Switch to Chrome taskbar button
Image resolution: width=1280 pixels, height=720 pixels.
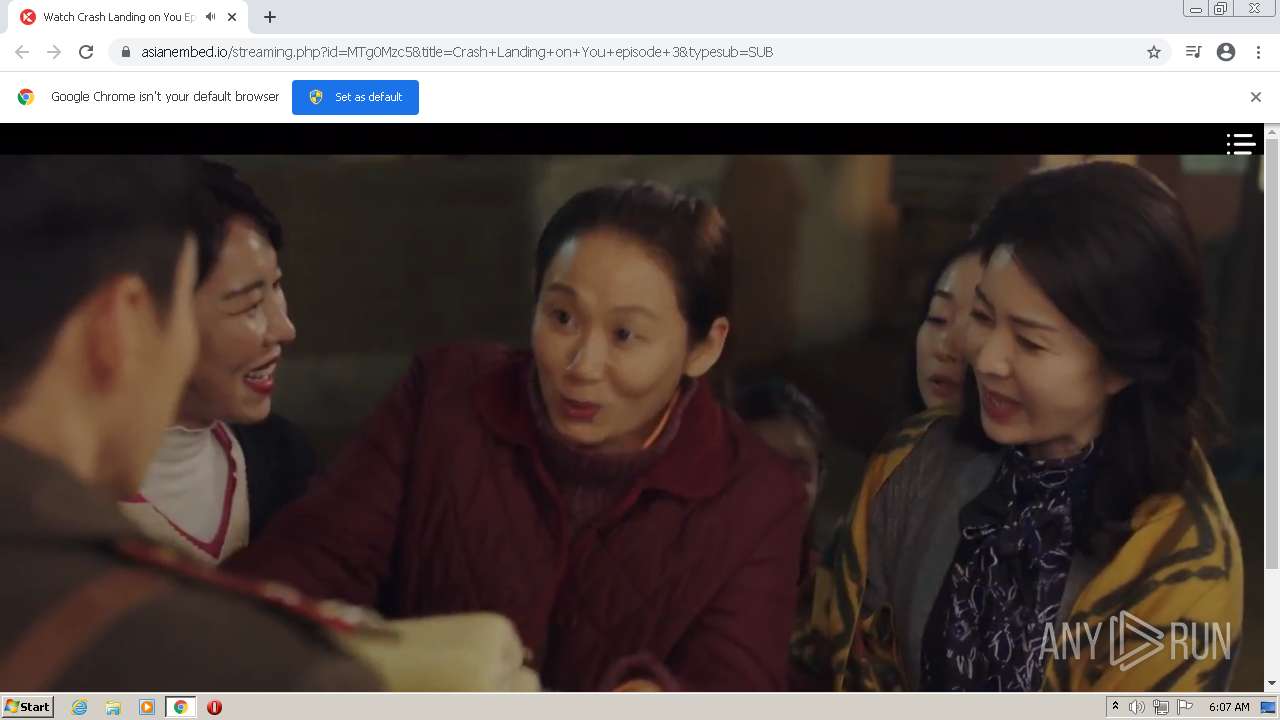point(181,707)
